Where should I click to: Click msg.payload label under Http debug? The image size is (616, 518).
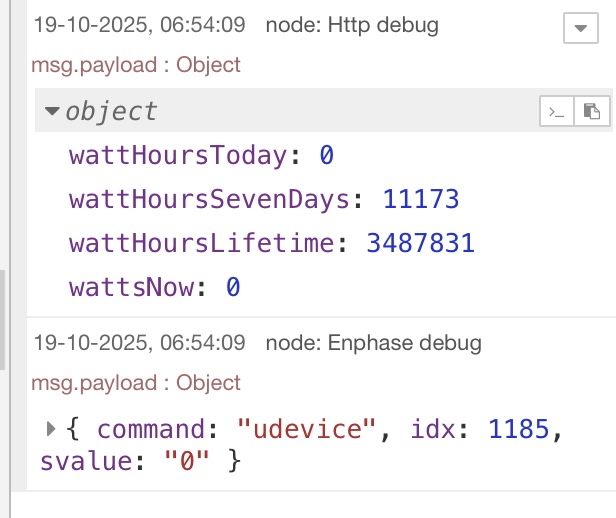click(x=136, y=65)
